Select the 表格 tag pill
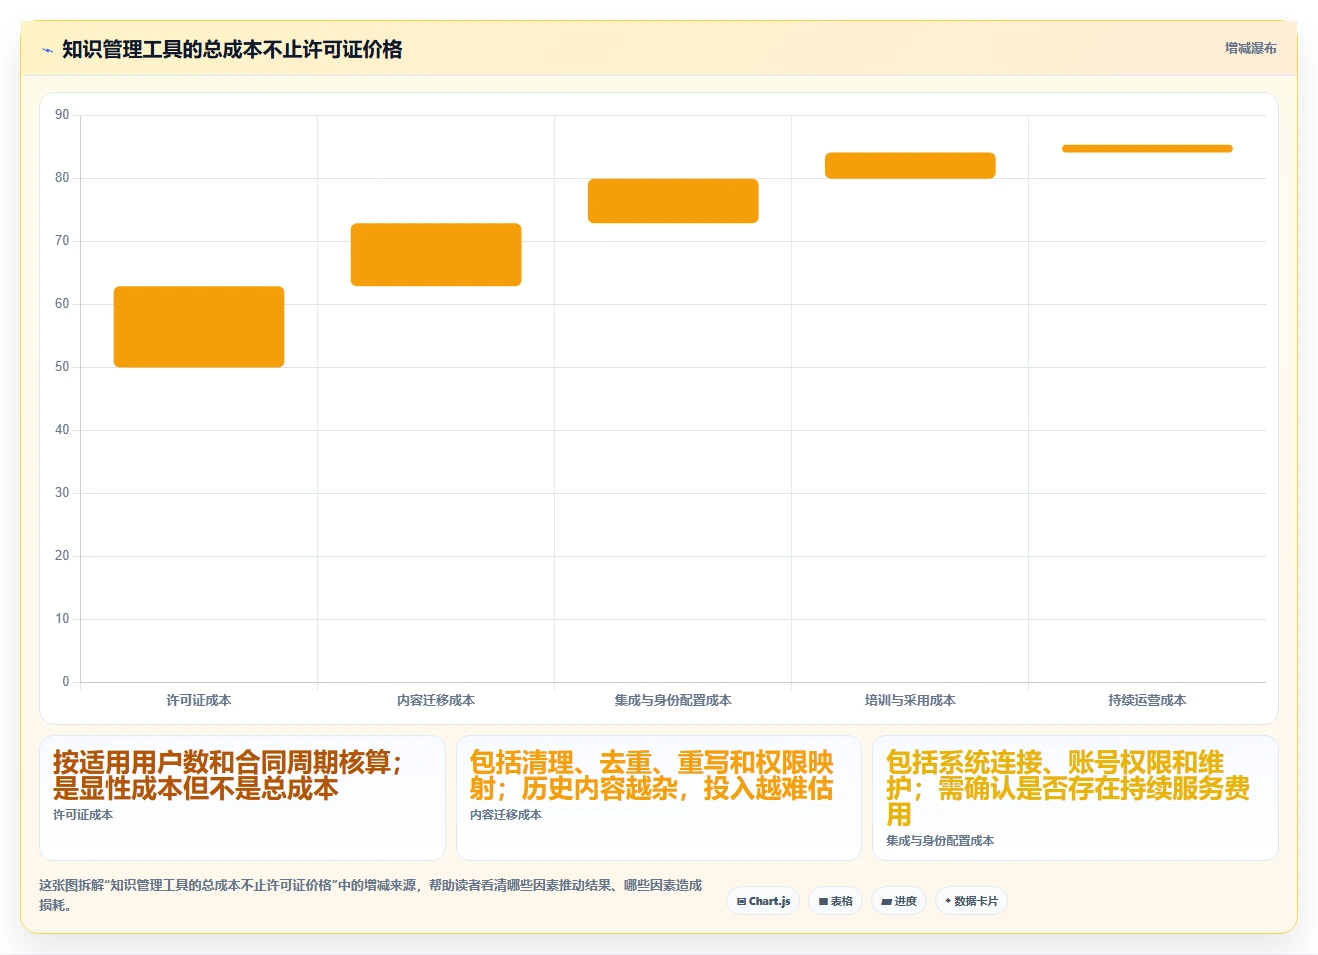This screenshot has width=1318, height=955. [835, 901]
